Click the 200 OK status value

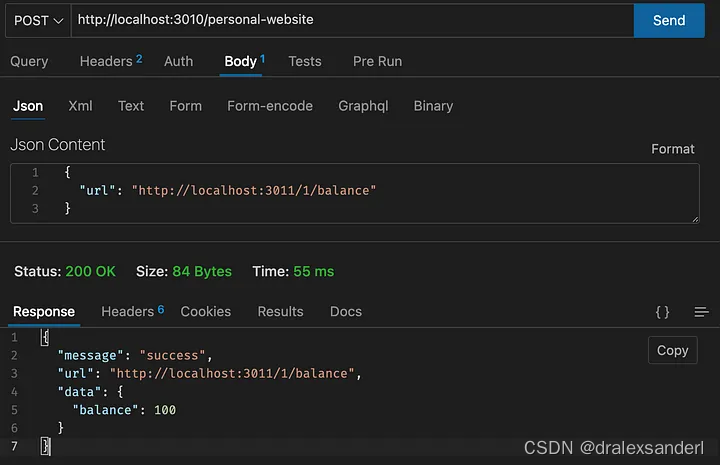point(90,271)
